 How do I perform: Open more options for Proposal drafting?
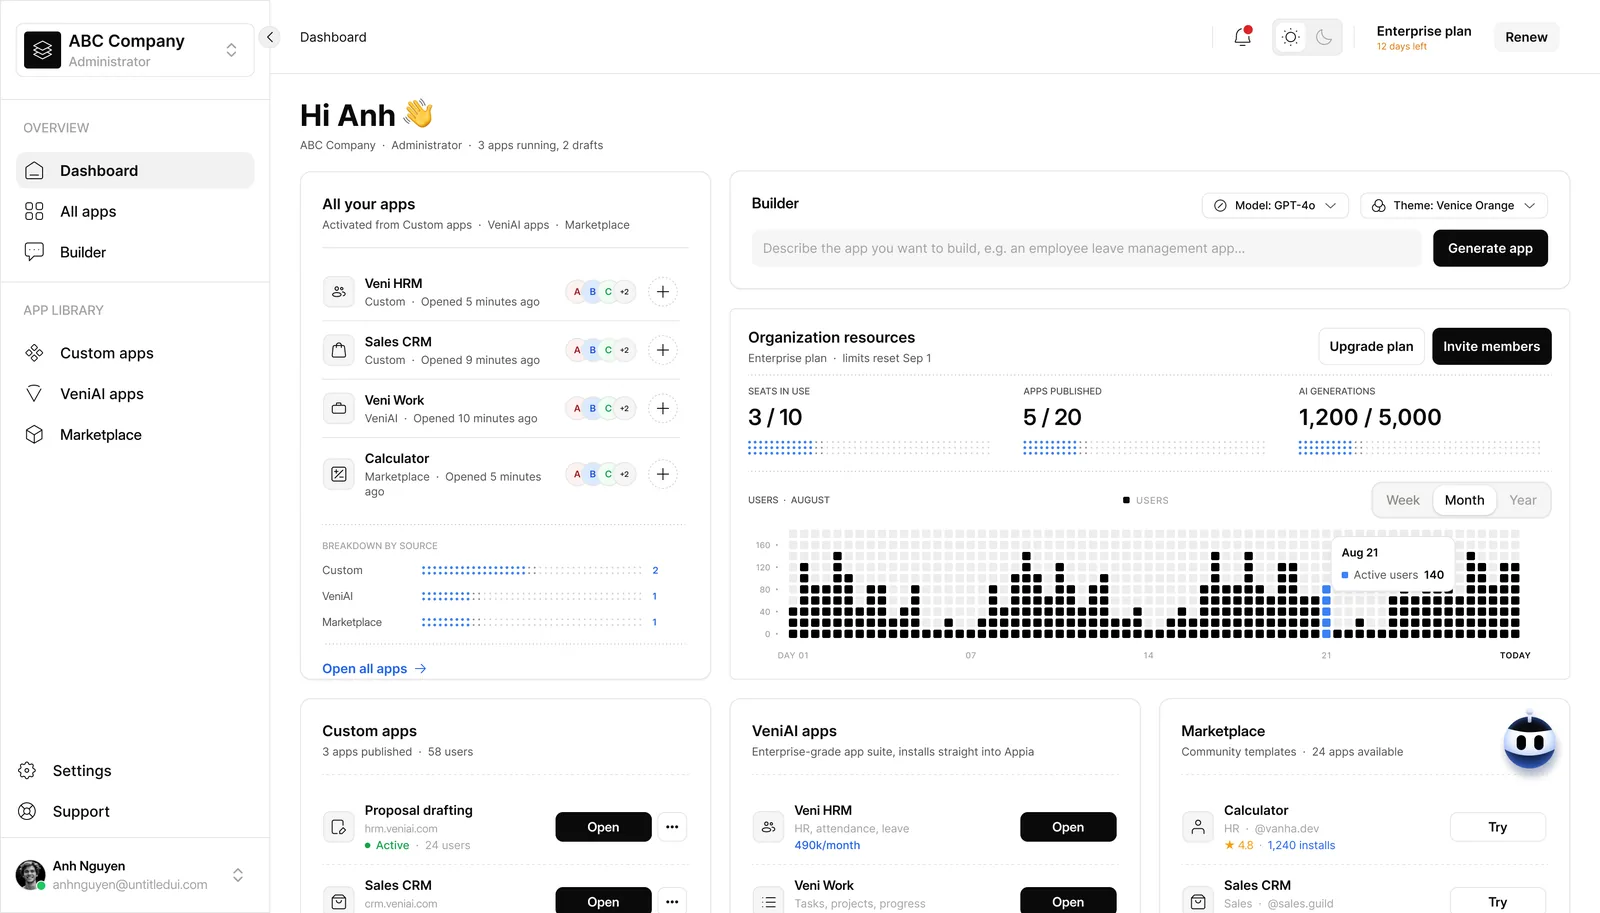pos(672,827)
